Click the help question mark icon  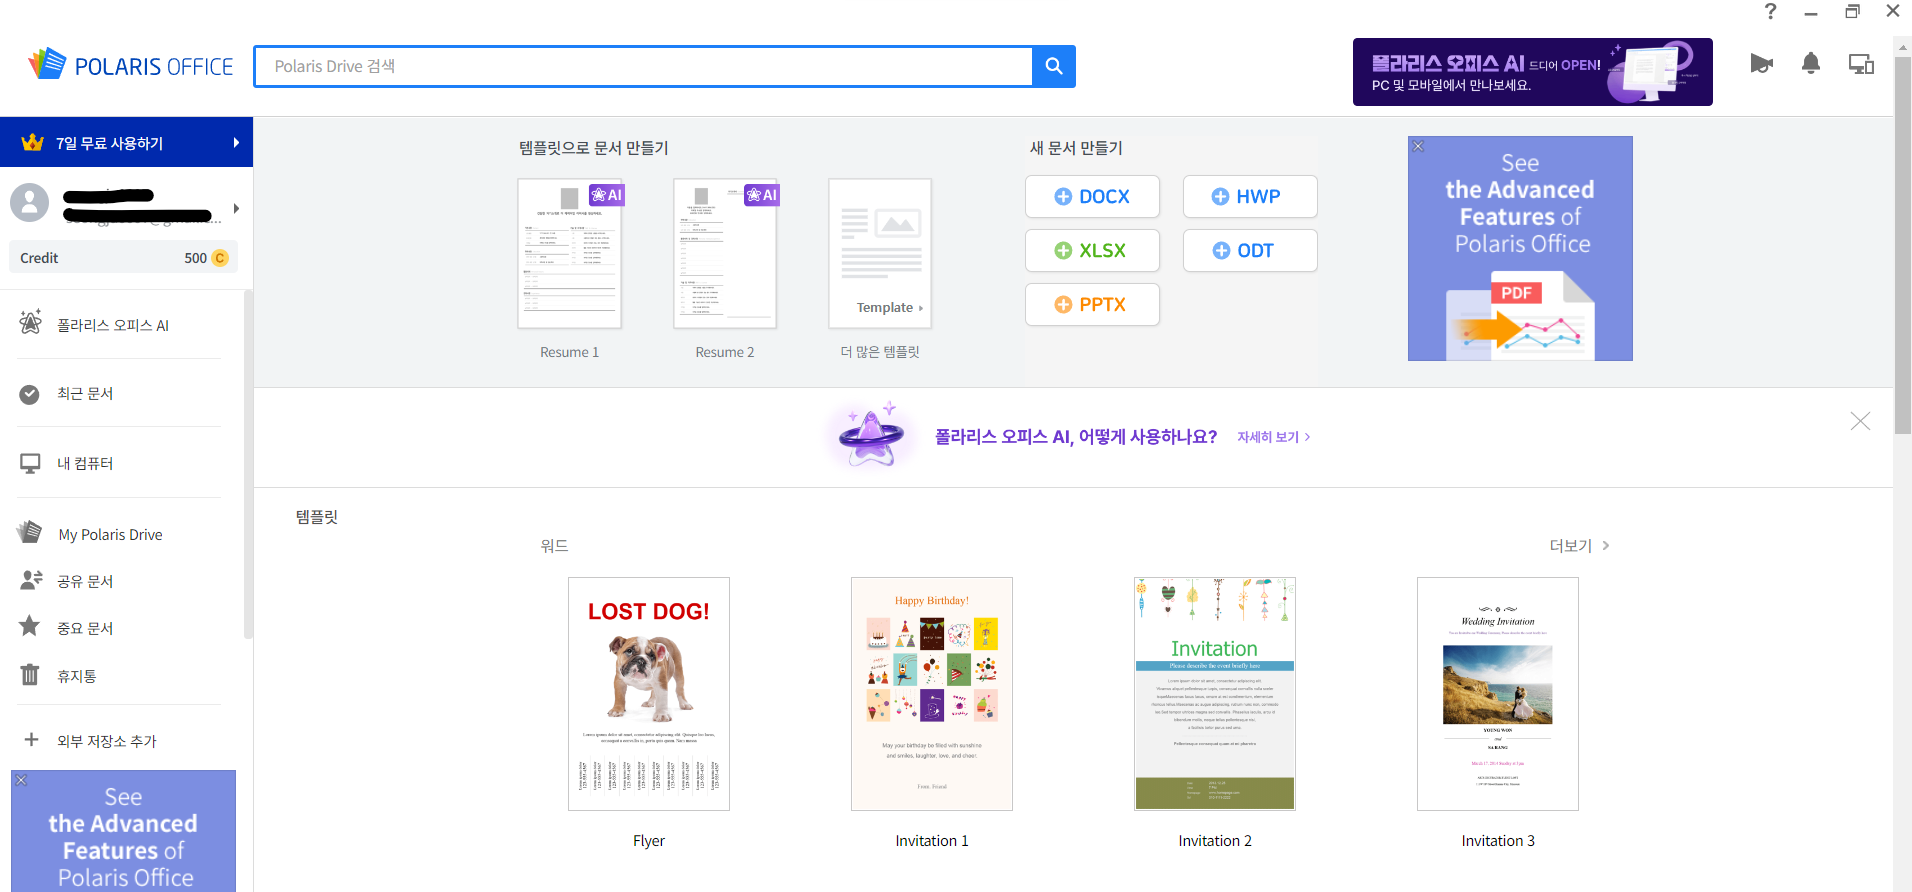click(1770, 11)
